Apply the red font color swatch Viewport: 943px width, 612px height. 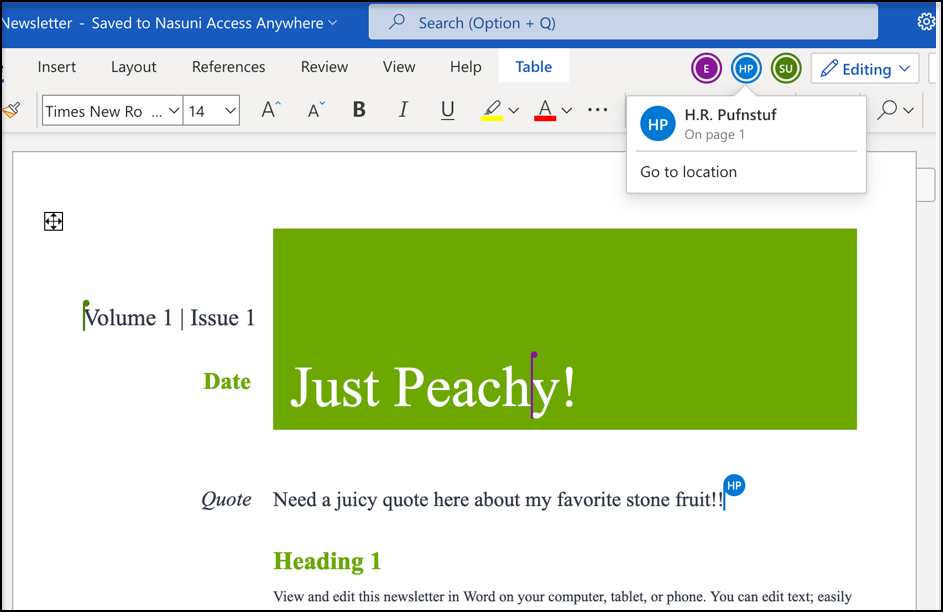[x=544, y=110]
